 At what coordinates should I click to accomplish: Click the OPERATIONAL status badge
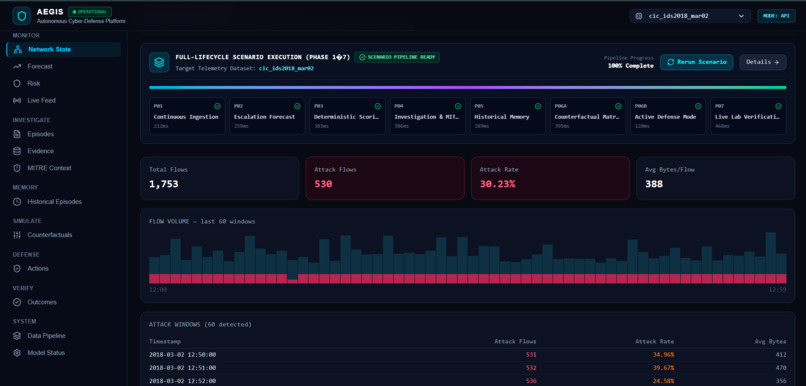tap(90, 12)
